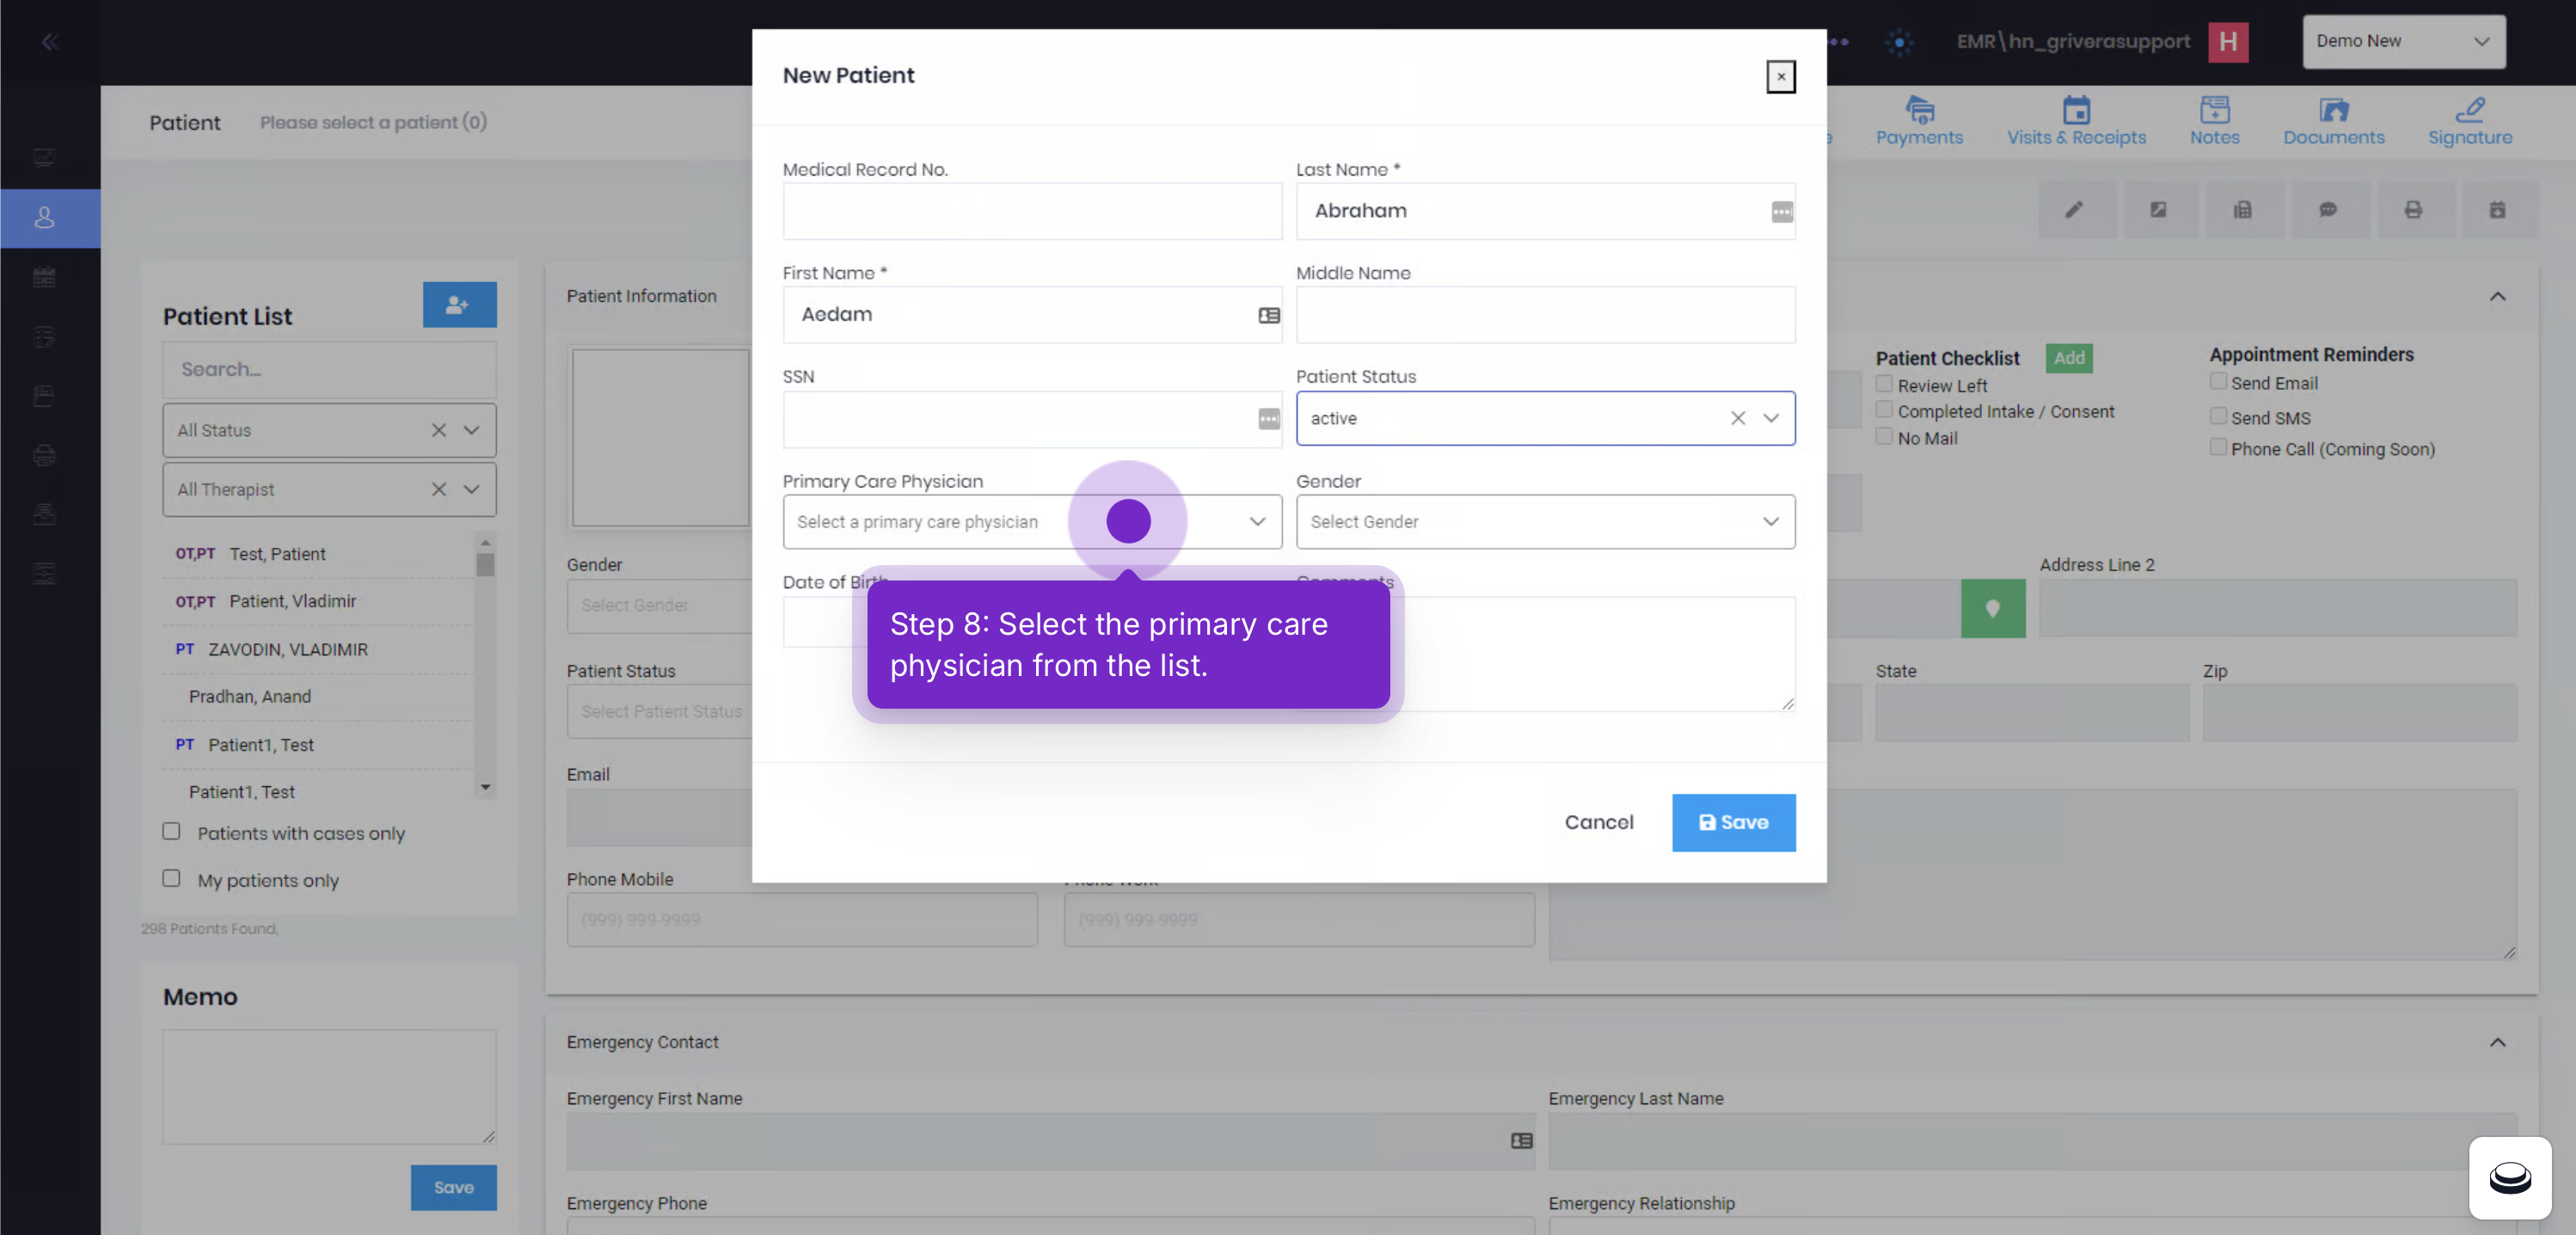Click the red H user avatar
The width and height of the screenshot is (2576, 1235).
(2227, 42)
